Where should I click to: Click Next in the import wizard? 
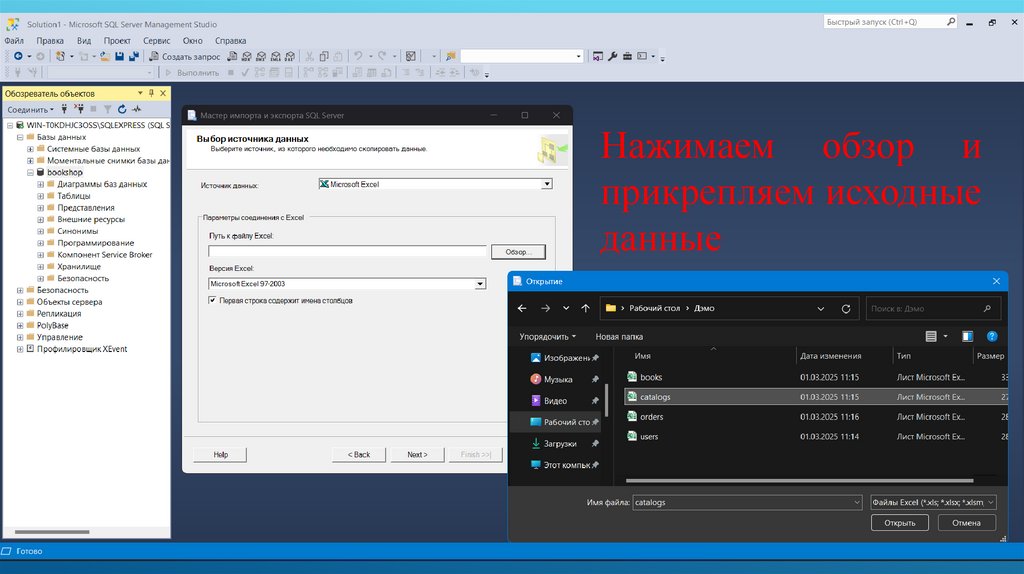tap(417, 454)
